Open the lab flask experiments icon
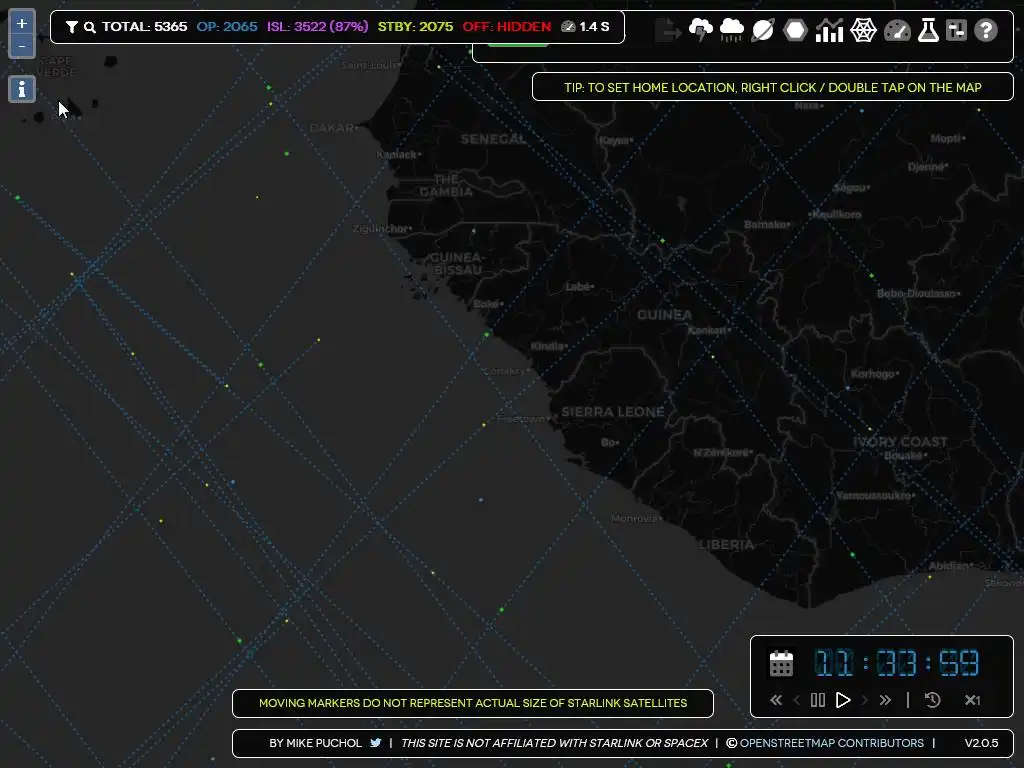Viewport: 1024px width, 768px height. 928,30
